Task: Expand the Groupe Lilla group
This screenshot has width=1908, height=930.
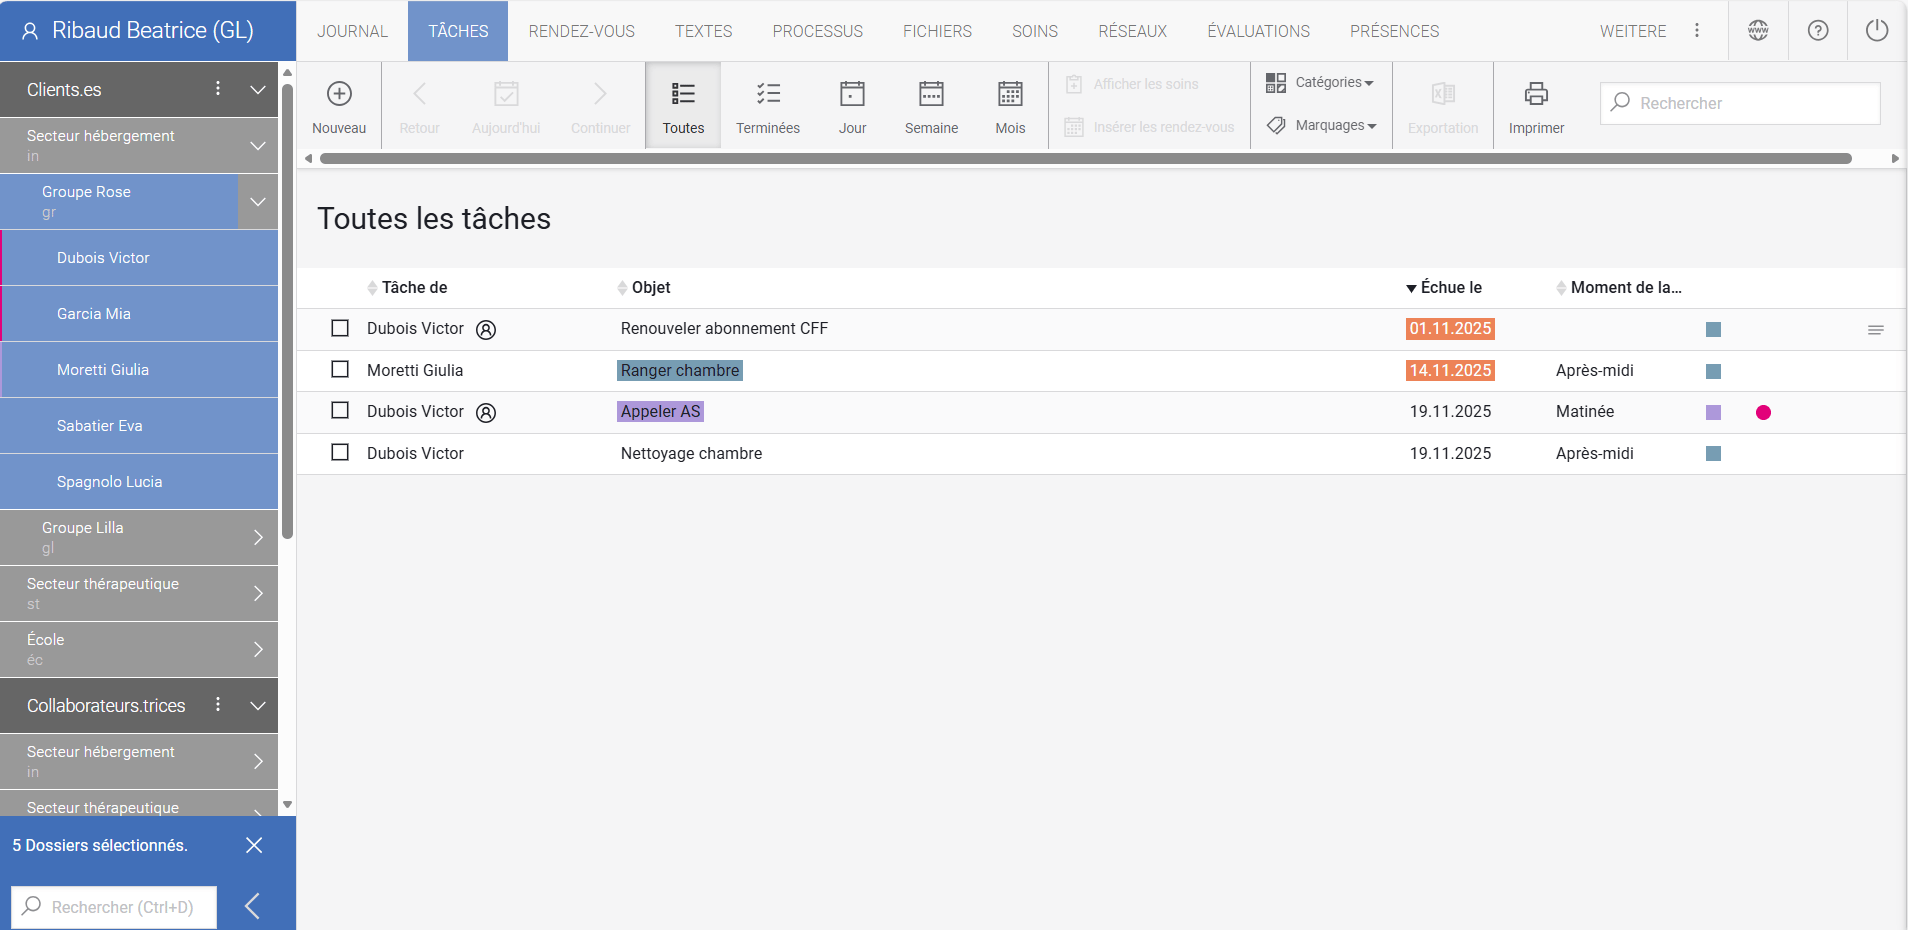Action: pos(258,537)
